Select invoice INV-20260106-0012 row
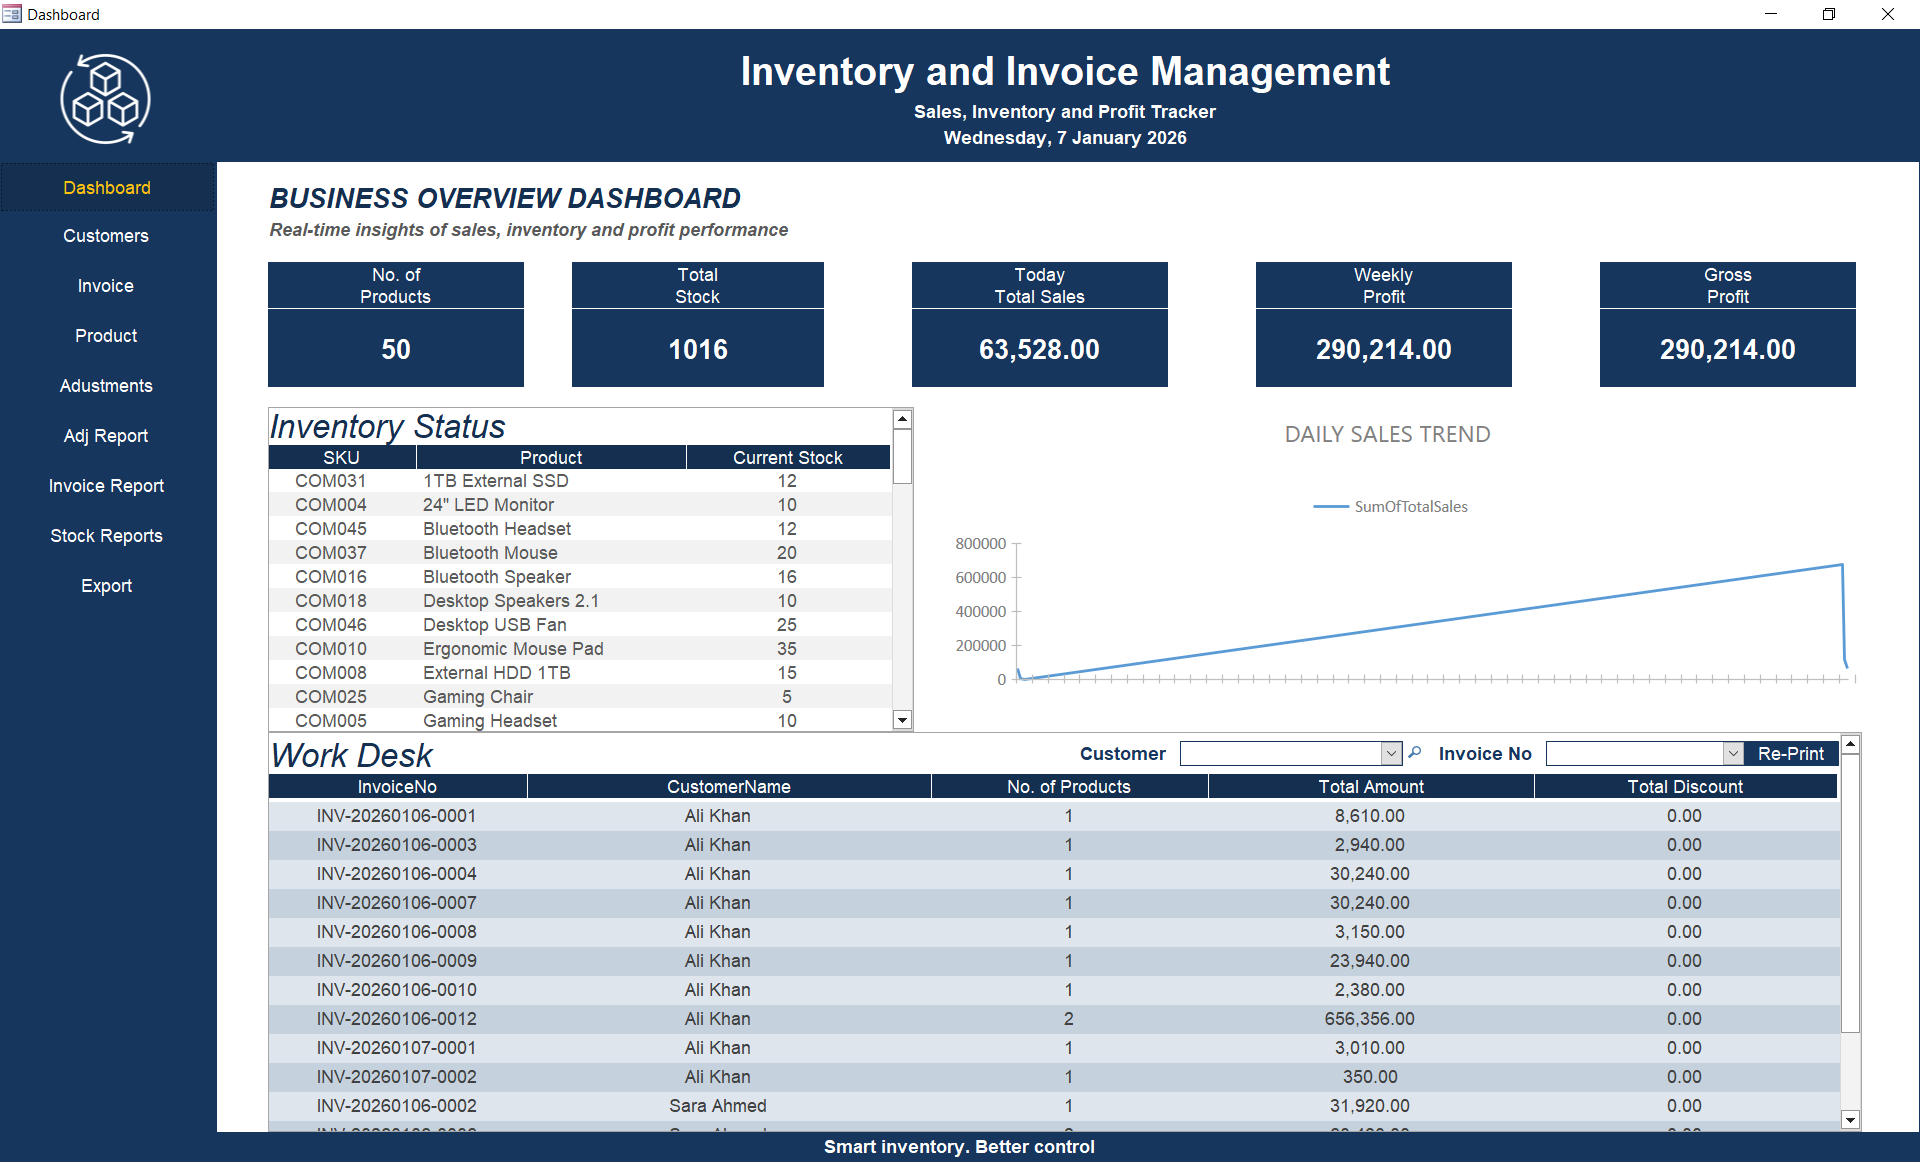1920x1162 pixels. [1054, 1019]
